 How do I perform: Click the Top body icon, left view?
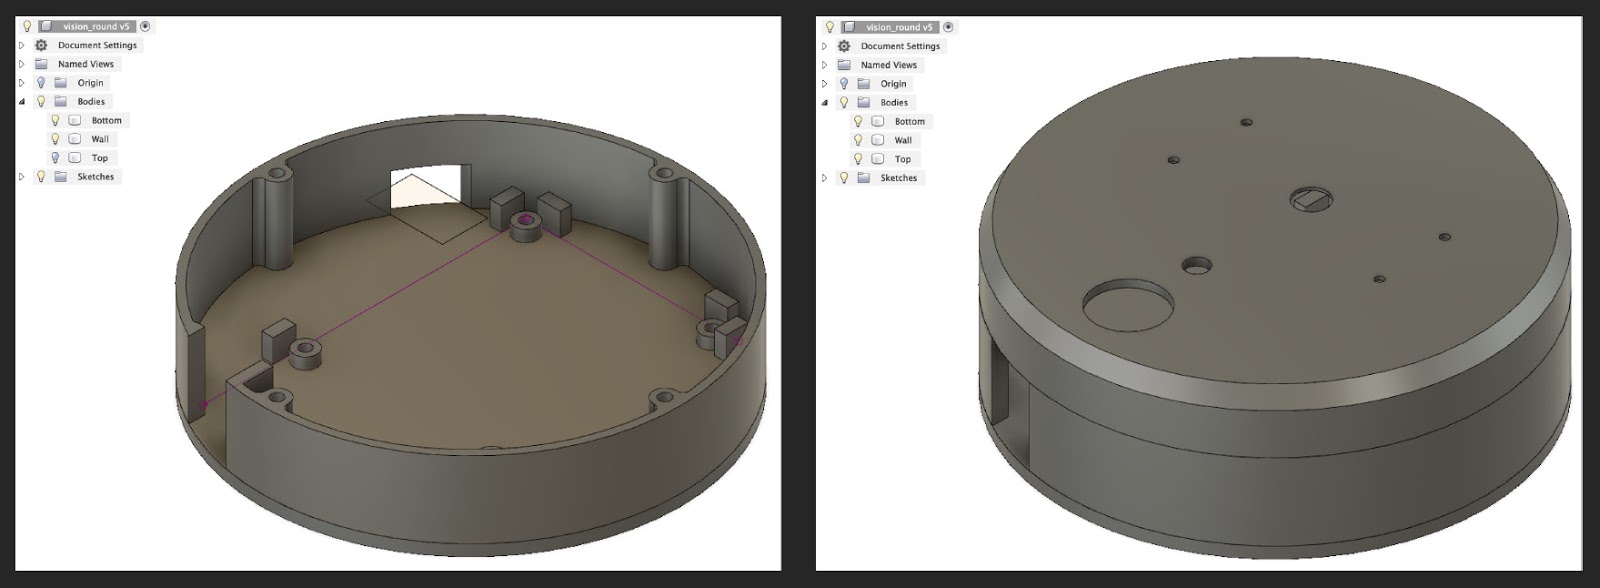pos(74,158)
